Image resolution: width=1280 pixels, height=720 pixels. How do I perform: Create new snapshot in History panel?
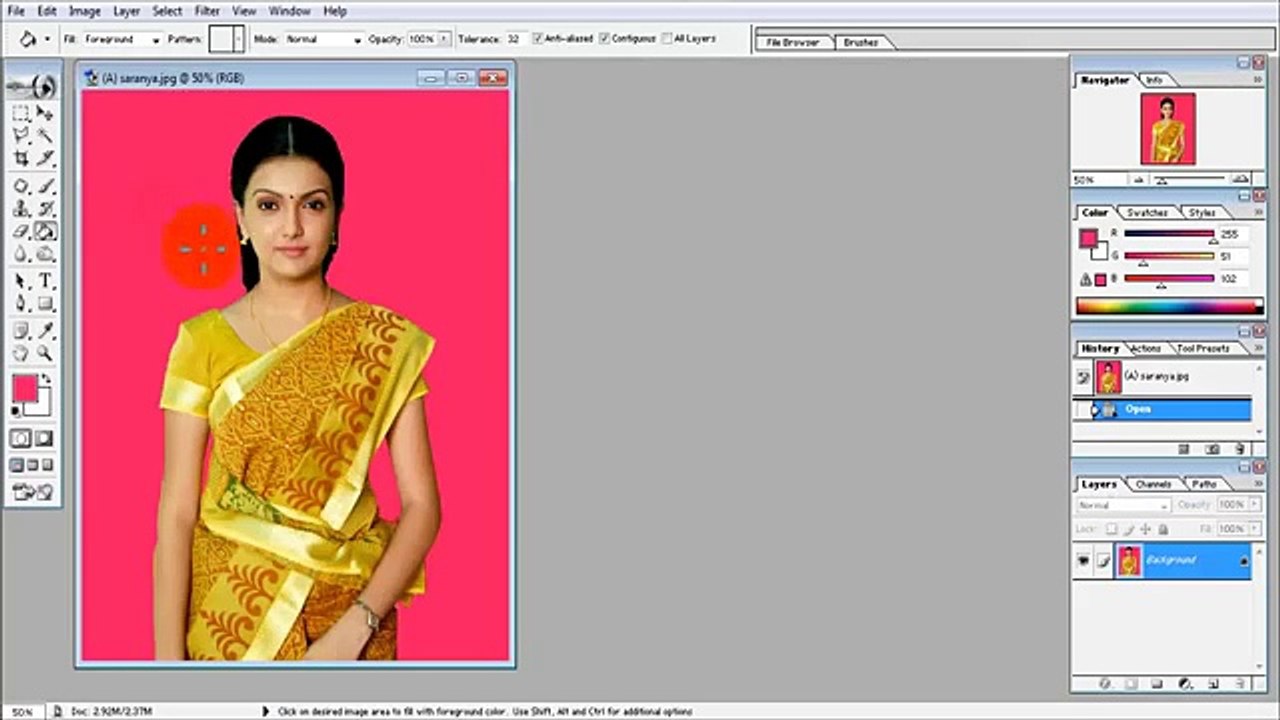pos(1212,450)
